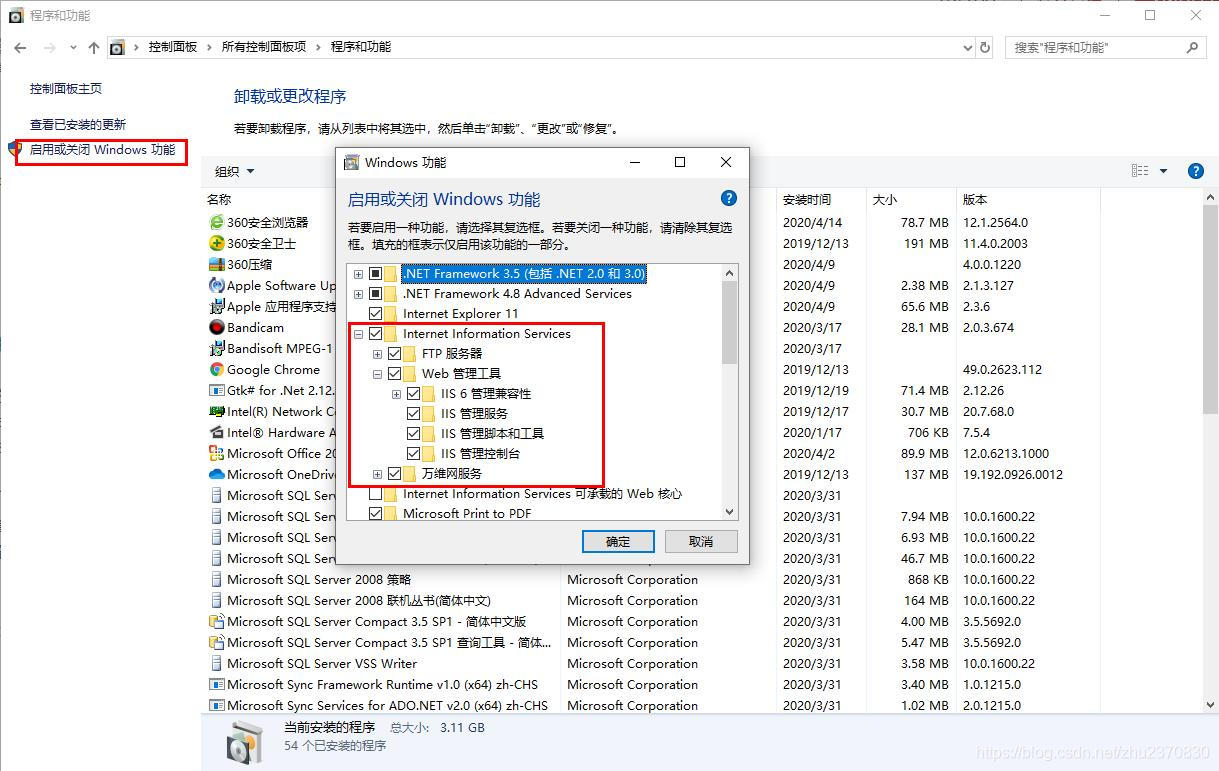Click the Apple Software Update icon
This screenshot has width=1219, height=771.
[216, 285]
